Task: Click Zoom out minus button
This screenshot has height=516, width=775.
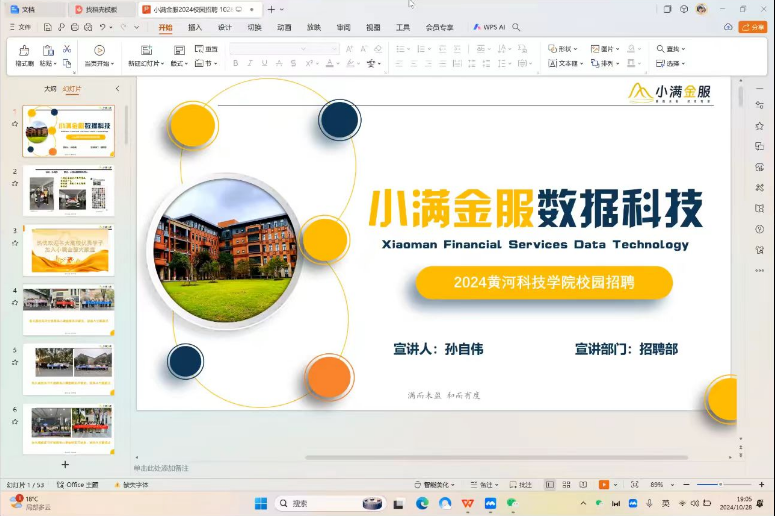Action: [x=686, y=485]
